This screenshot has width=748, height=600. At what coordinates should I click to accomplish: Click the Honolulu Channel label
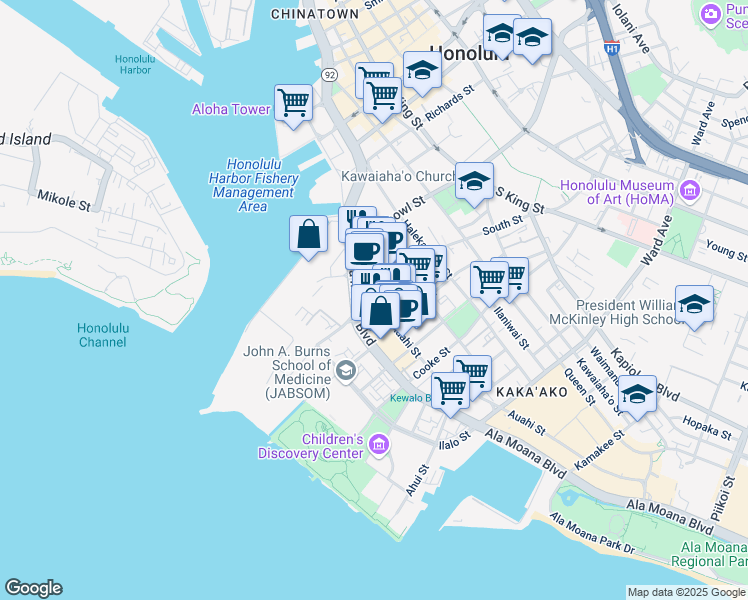click(103, 335)
